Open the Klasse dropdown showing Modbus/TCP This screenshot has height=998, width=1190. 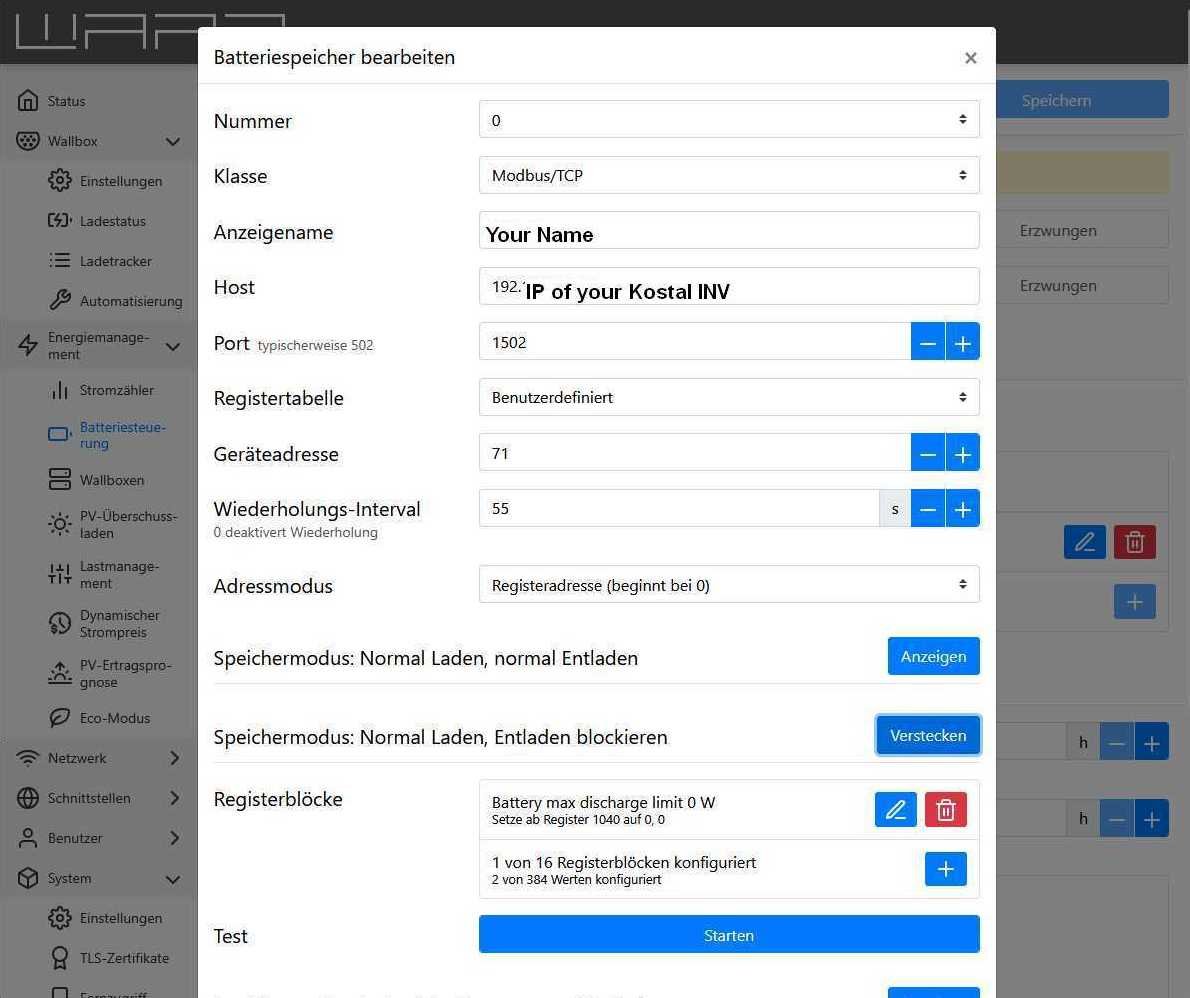pyautogui.click(x=728, y=175)
